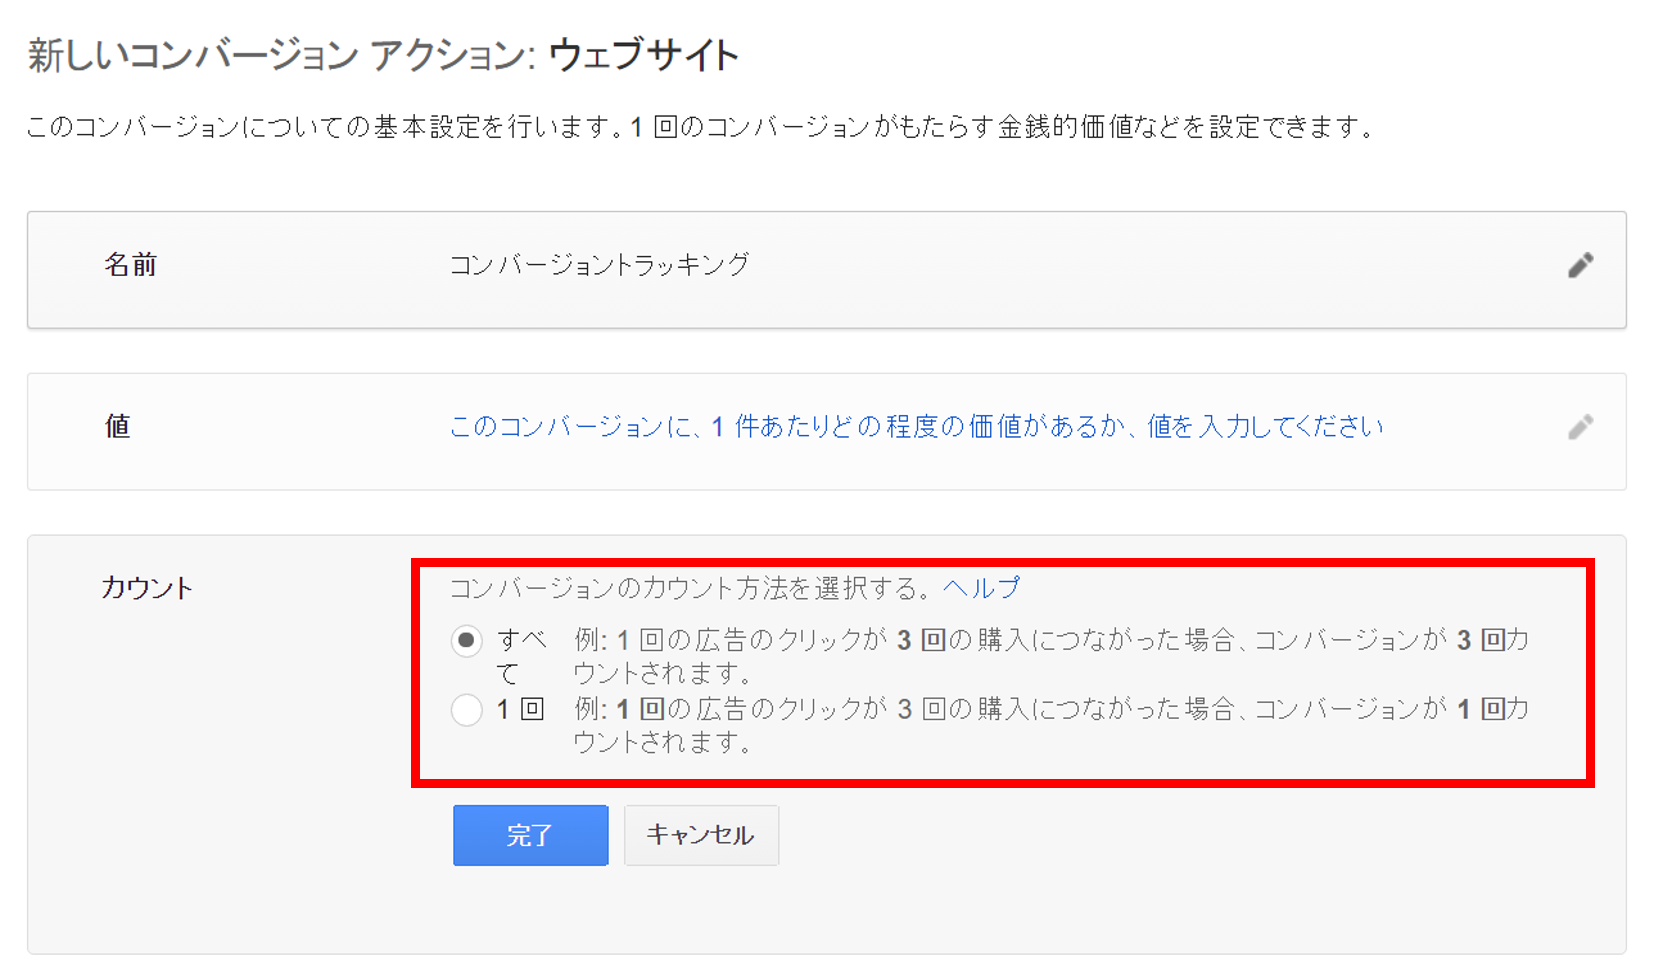The height and width of the screenshot is (980, 1654).
Task: Select the すべて radio button
Action: click(x=467, y=641)
